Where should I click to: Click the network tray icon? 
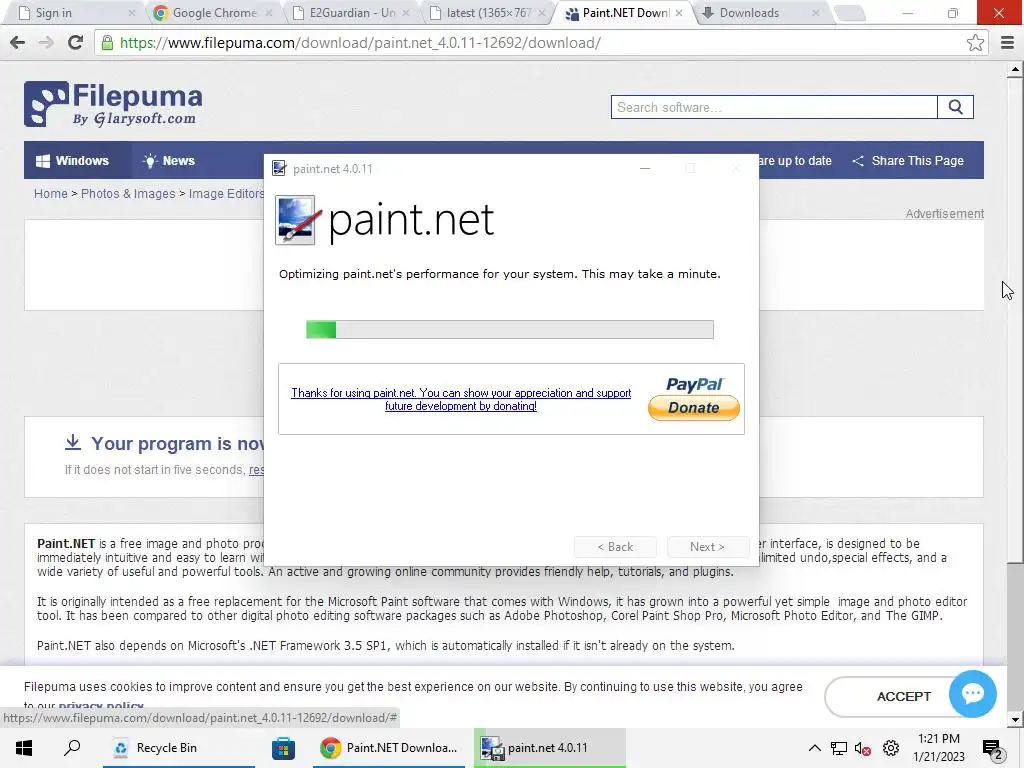839,748
